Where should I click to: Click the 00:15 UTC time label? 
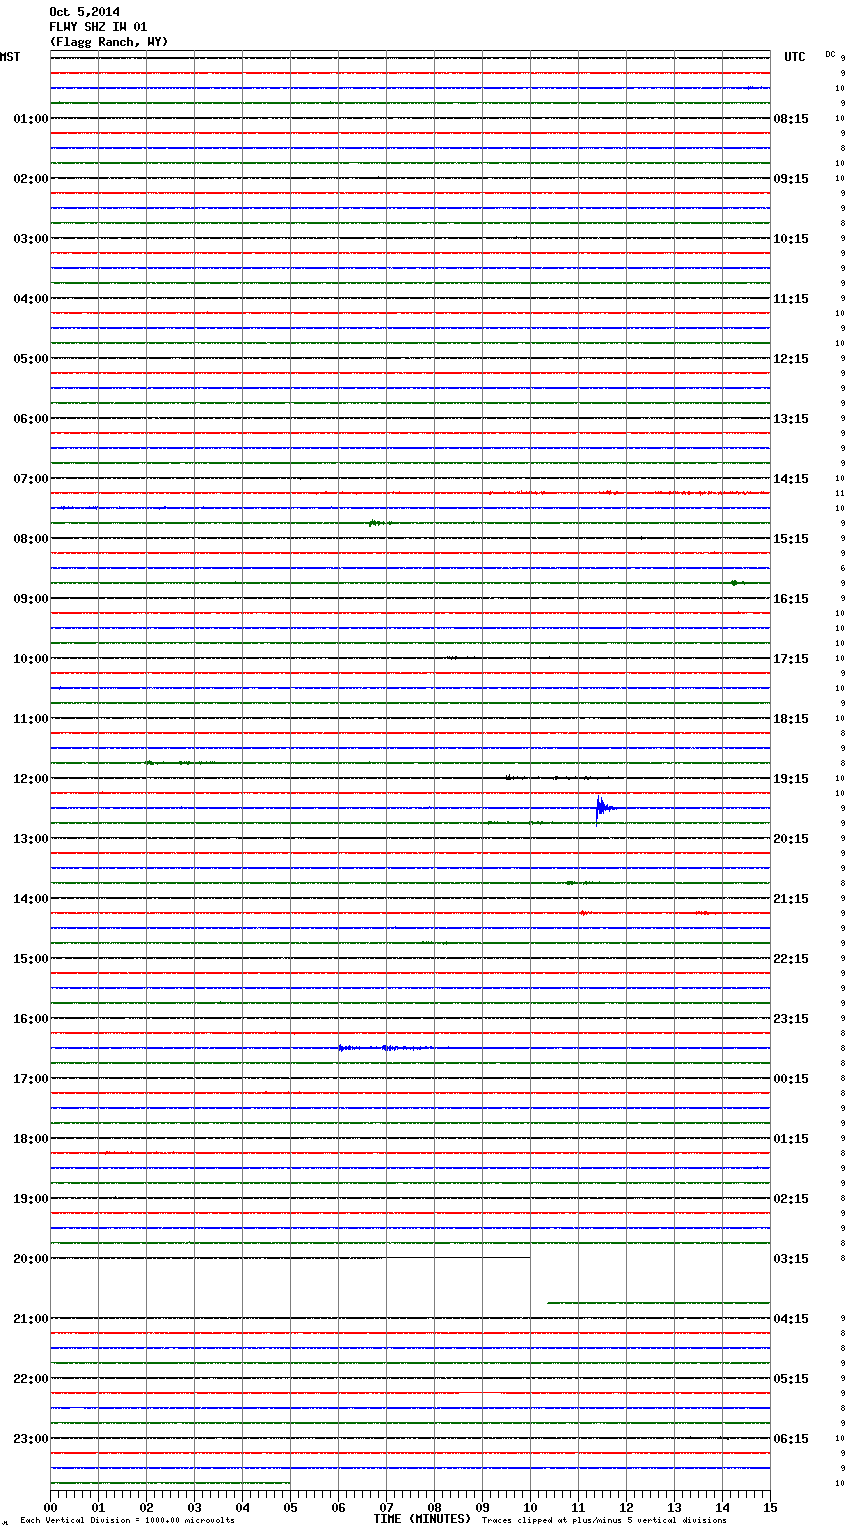click(x=791, y=1079)
